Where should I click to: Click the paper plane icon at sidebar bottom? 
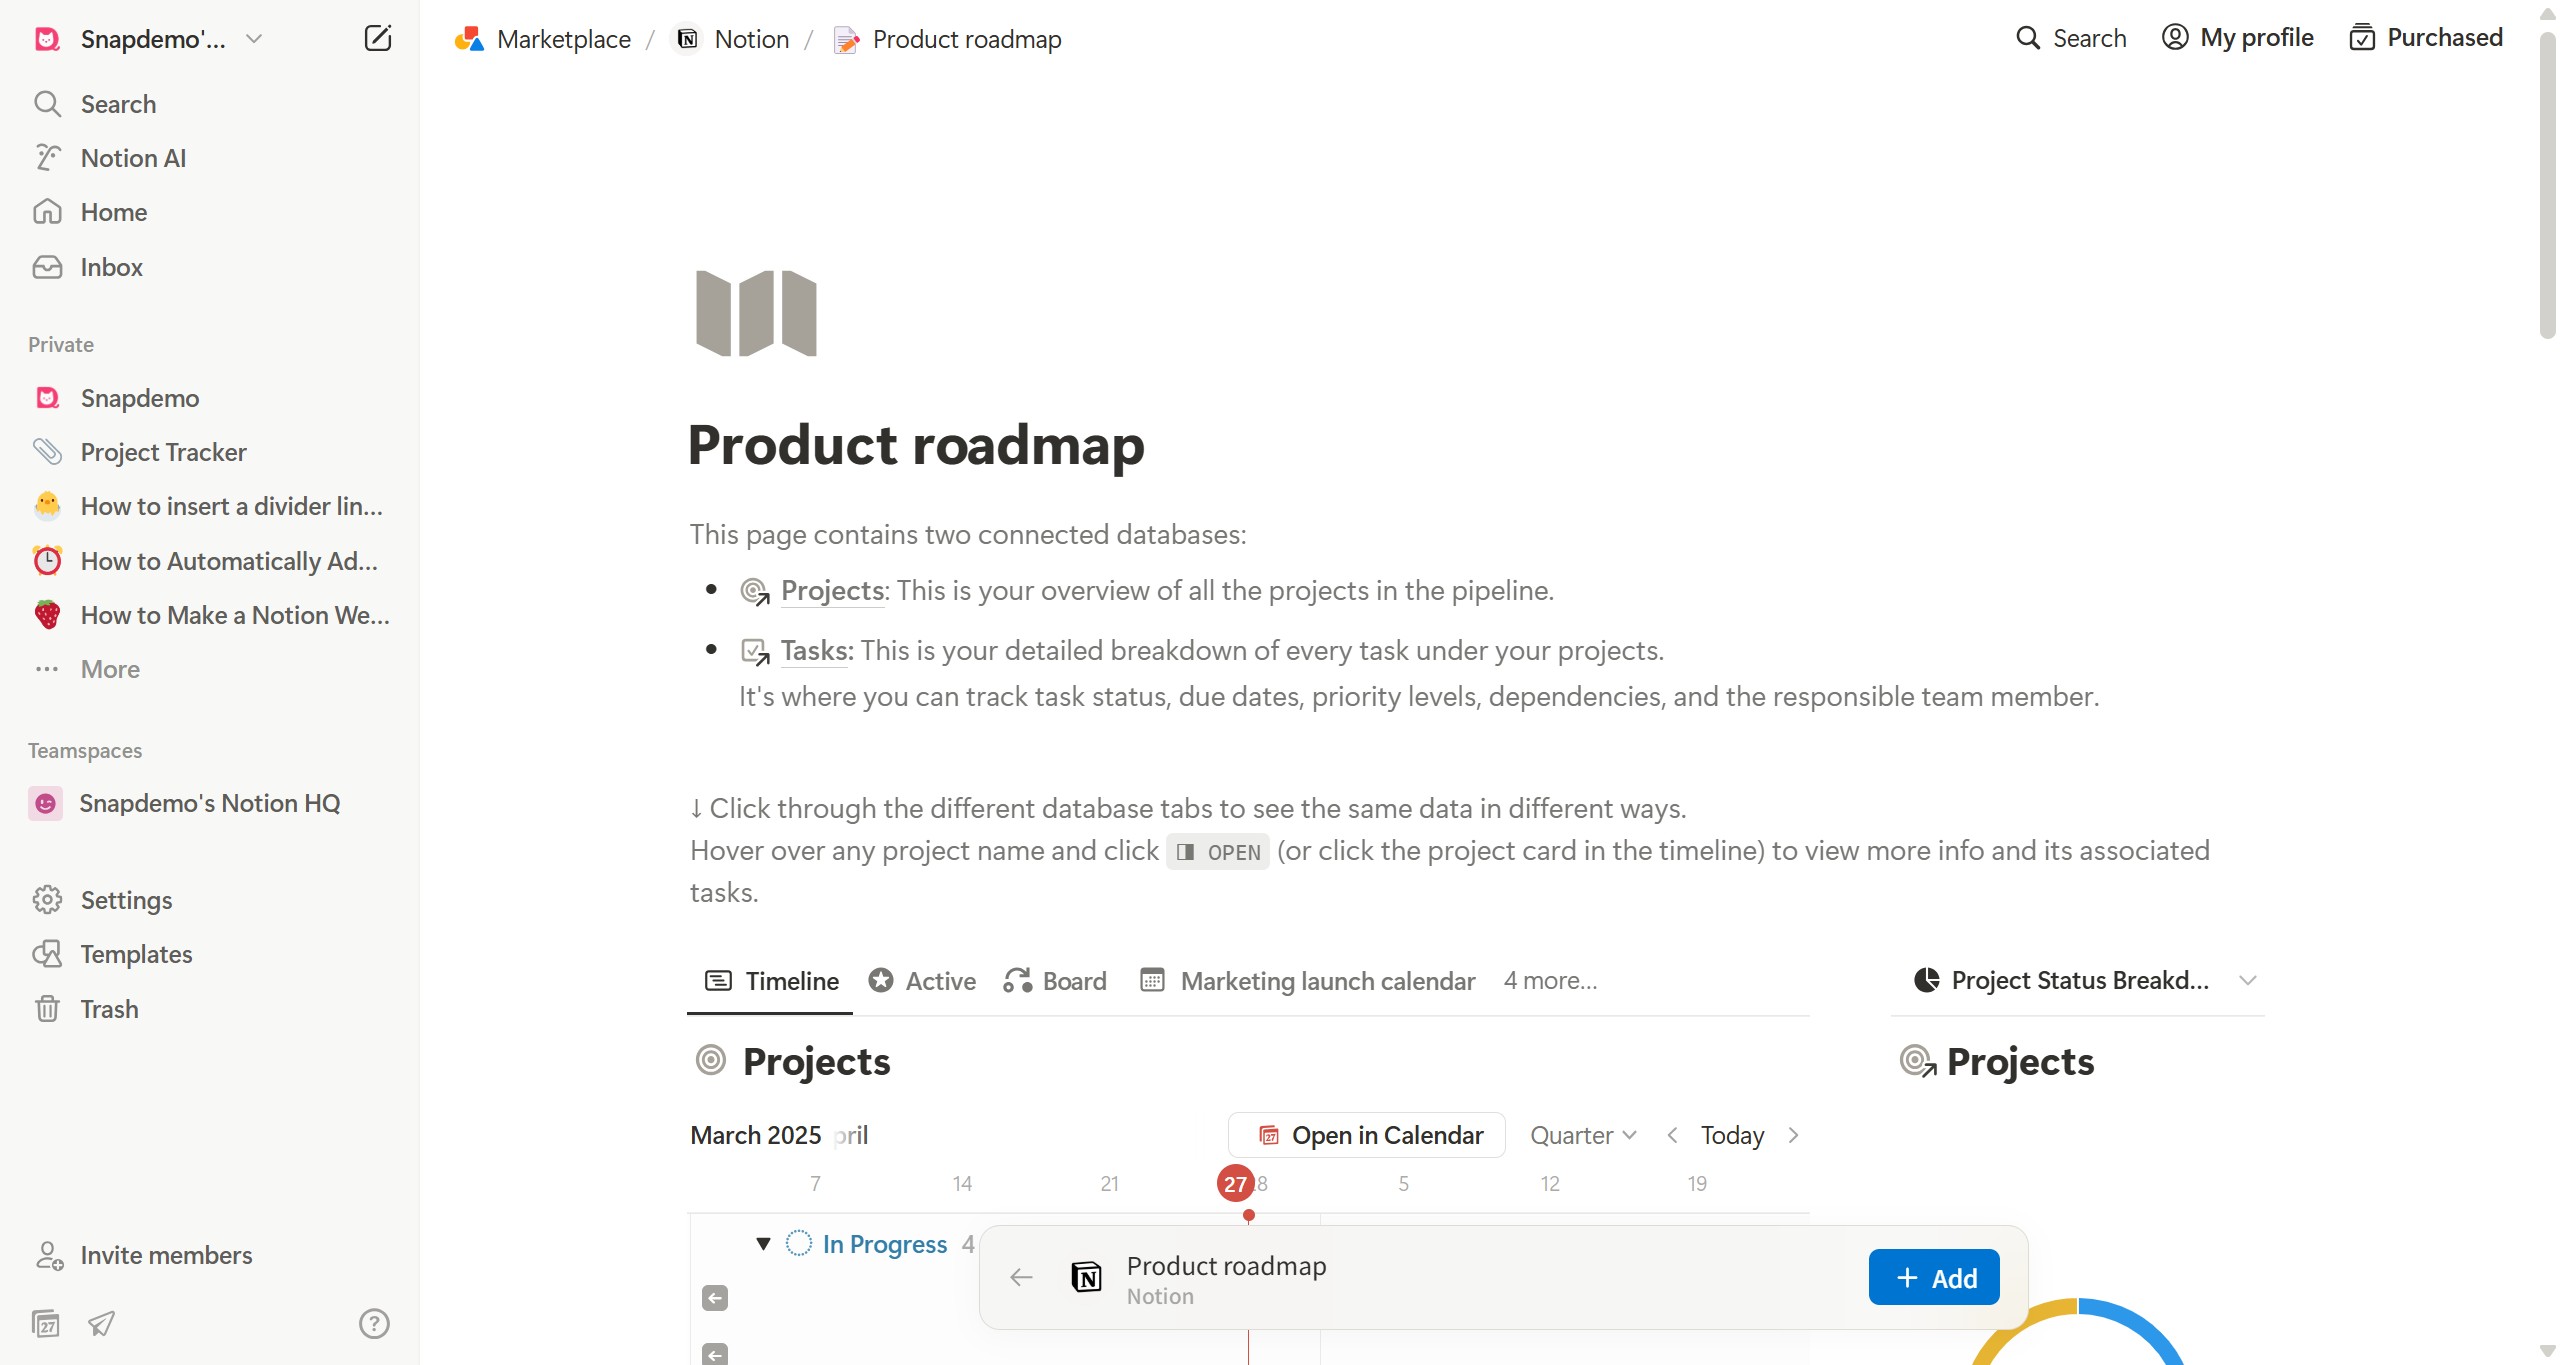tap(101, 1324)
